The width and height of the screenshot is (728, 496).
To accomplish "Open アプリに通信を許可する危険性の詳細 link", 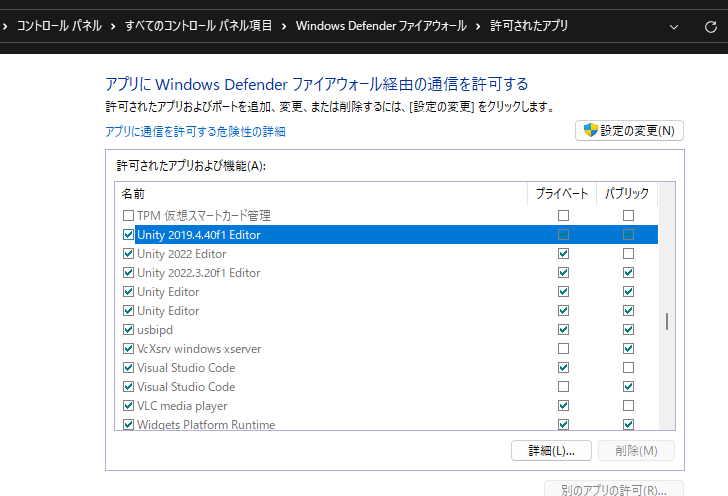I will click(195, 131).
